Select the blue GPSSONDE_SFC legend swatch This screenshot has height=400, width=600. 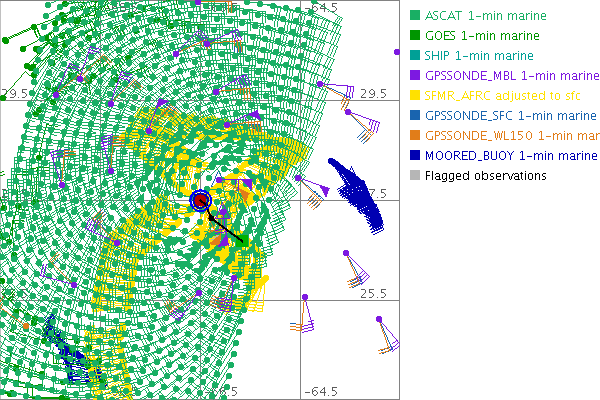pyautogui.click(x=415, y=115)
